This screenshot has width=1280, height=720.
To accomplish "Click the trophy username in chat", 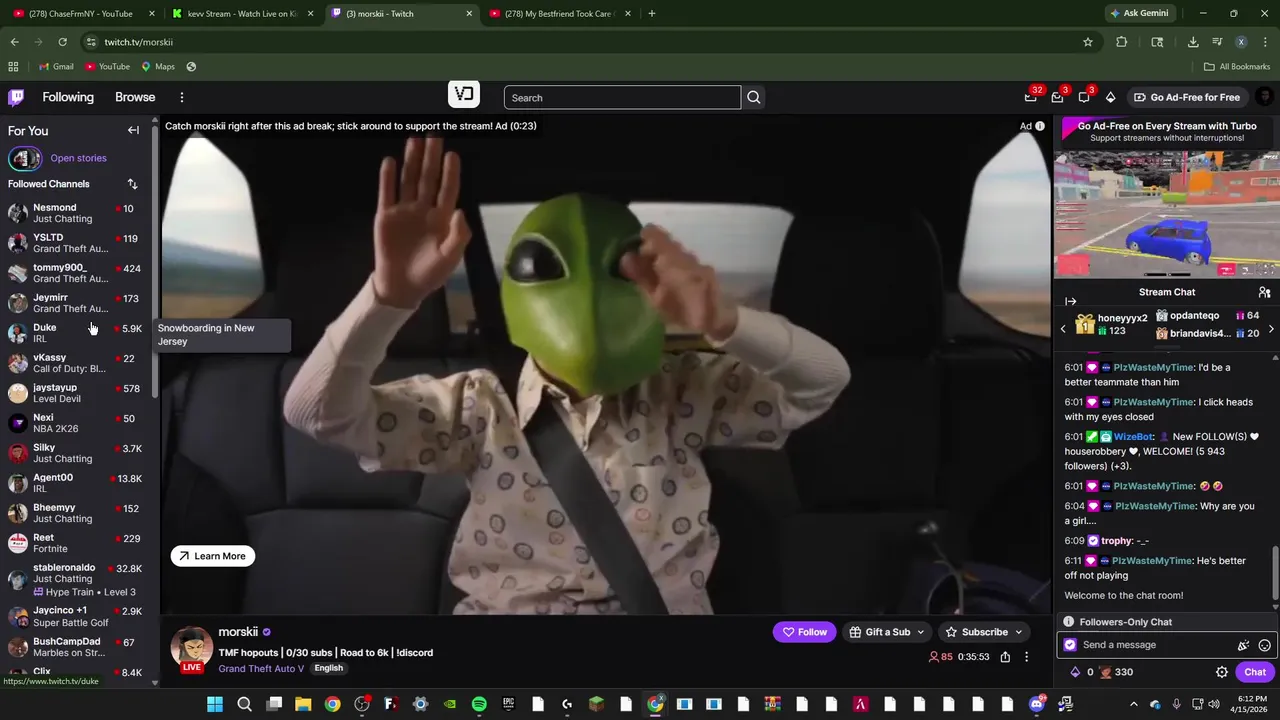I will [x=1117, y=541].
